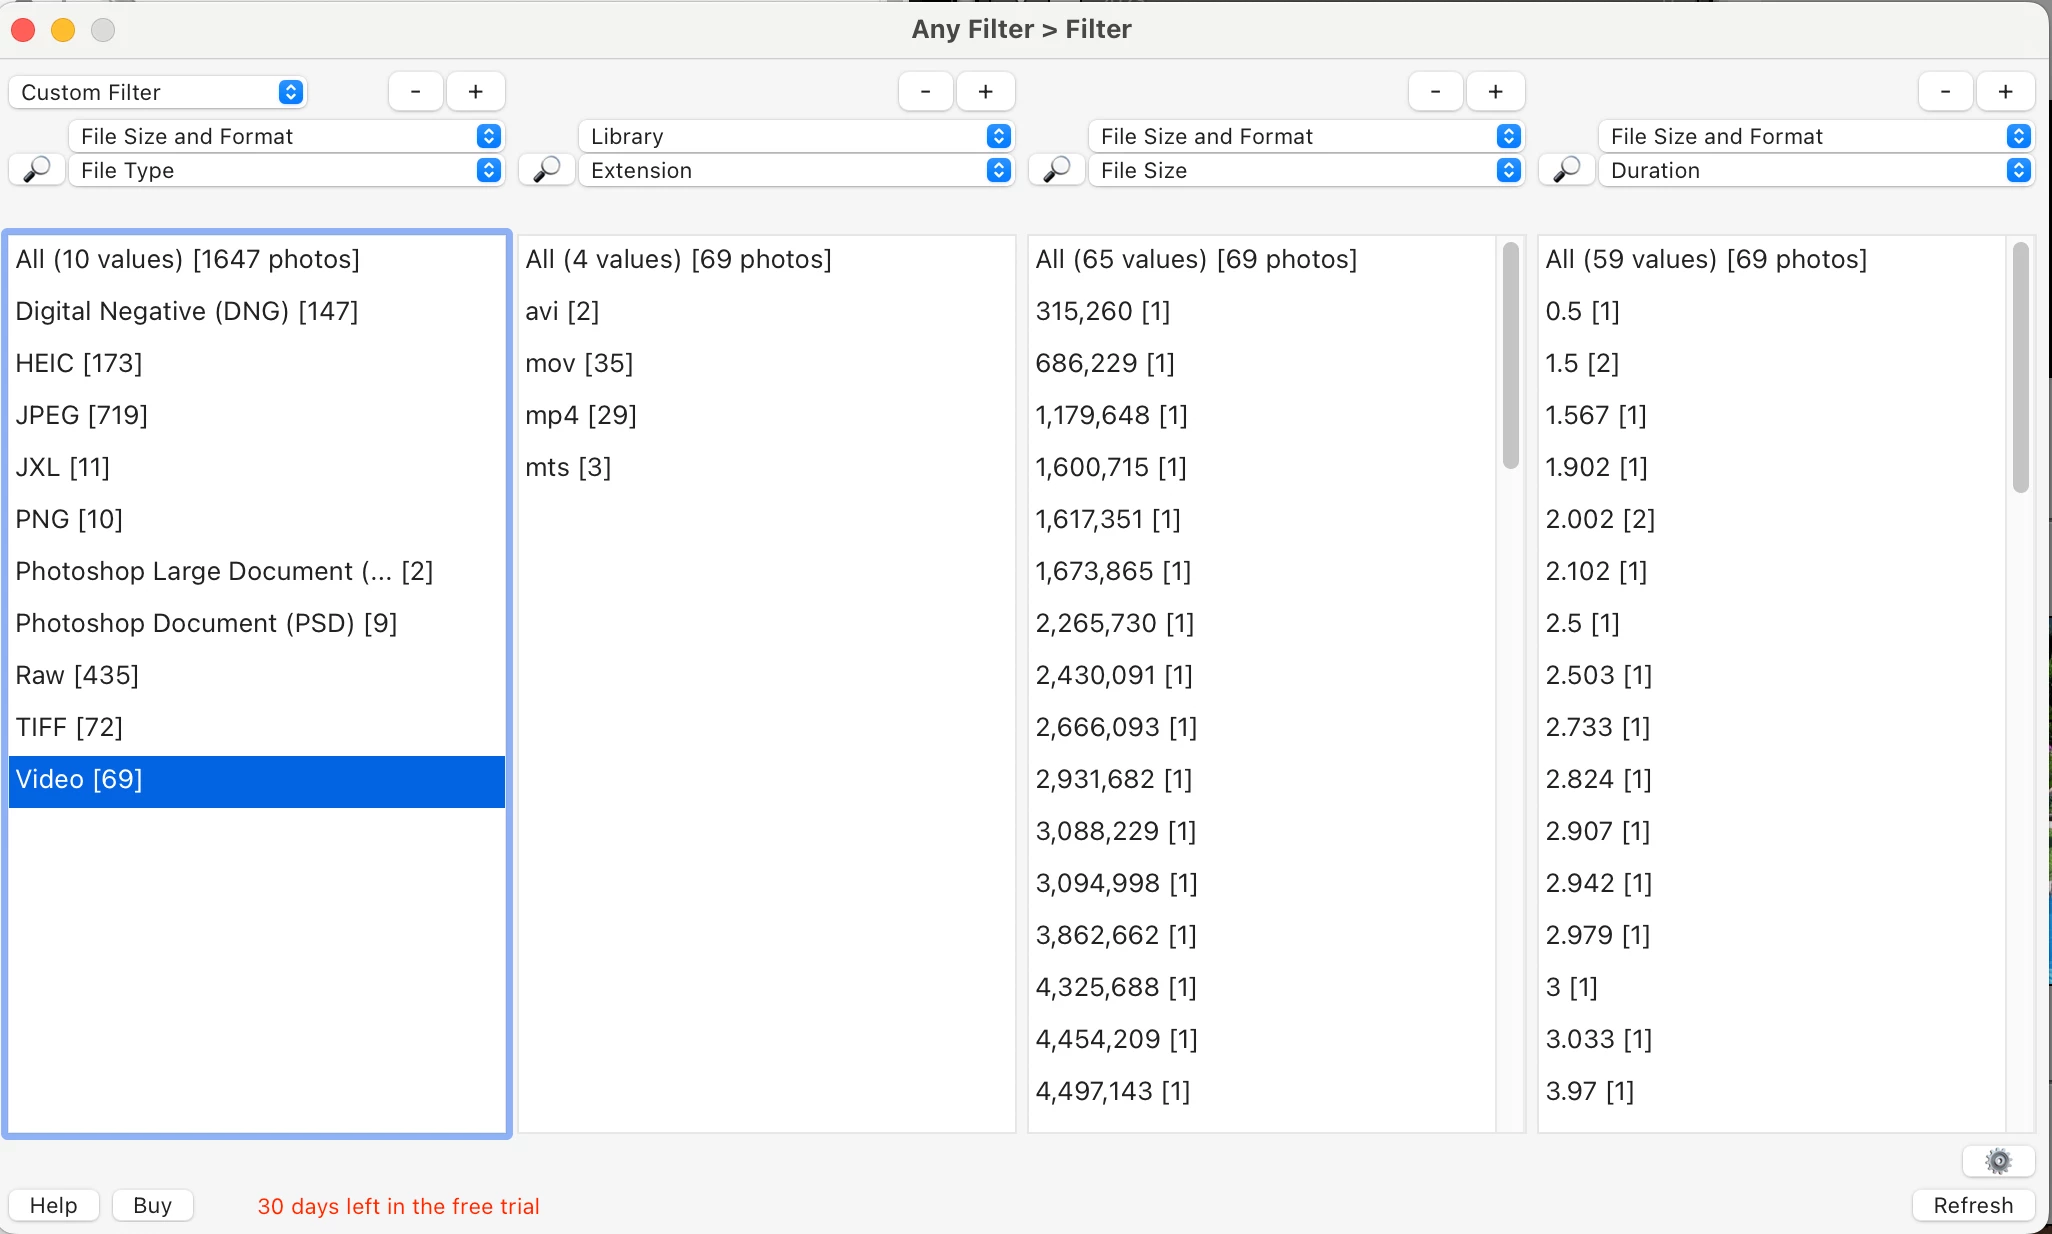
Task: Open the Library category dropdown
Action: coord(797,136)
